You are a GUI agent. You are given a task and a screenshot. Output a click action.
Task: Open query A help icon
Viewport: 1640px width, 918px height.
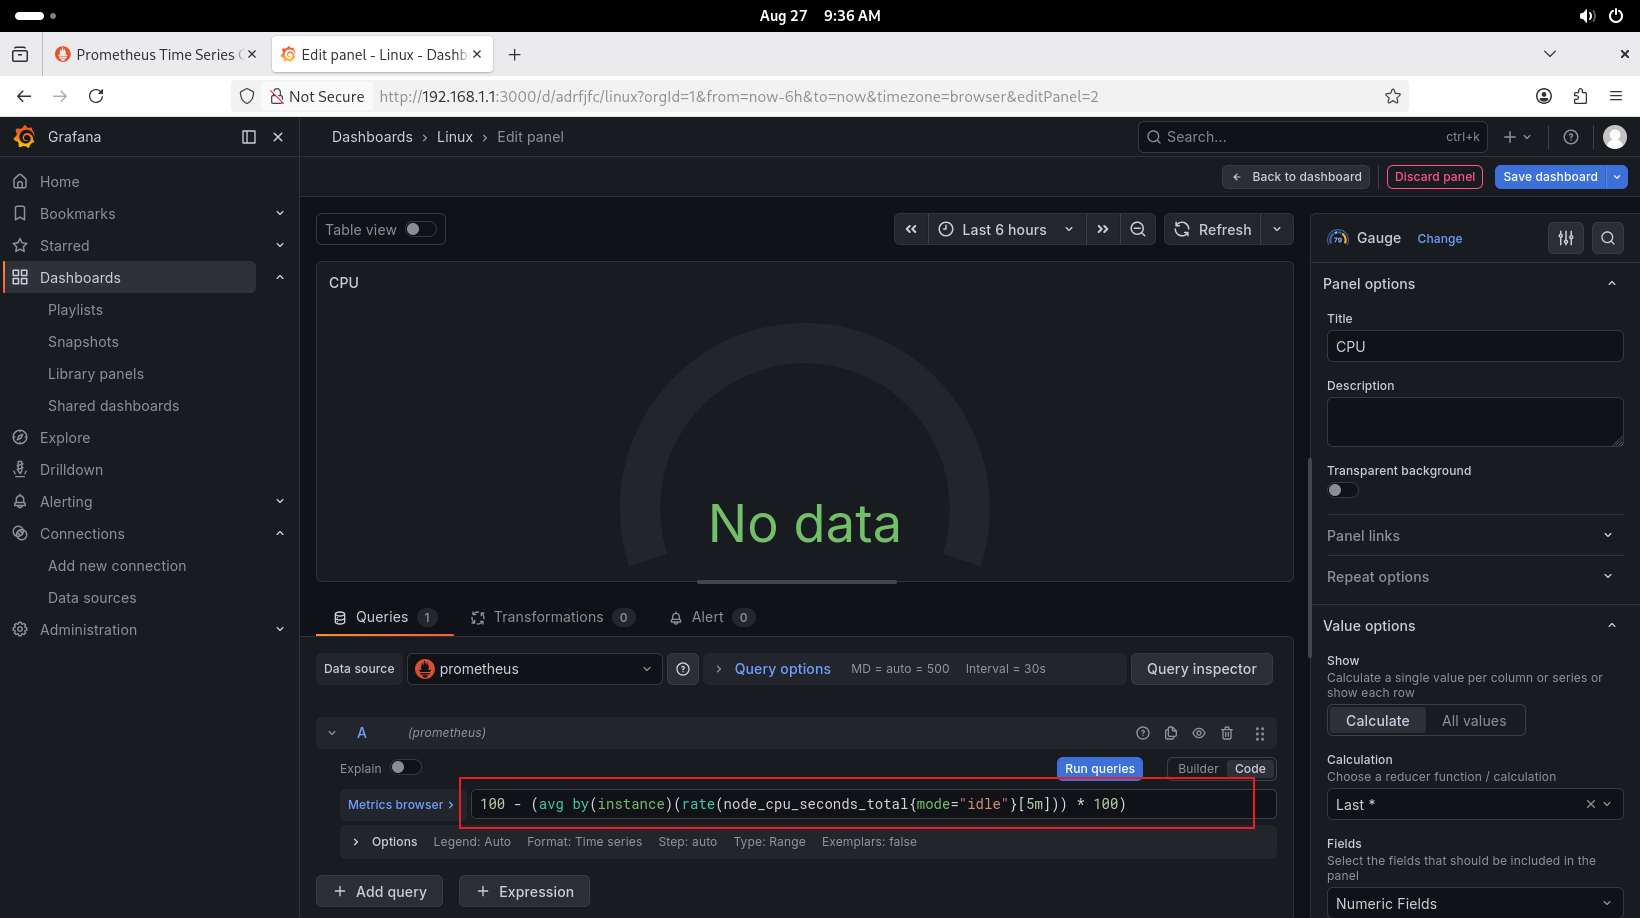tap(1143, 733)
